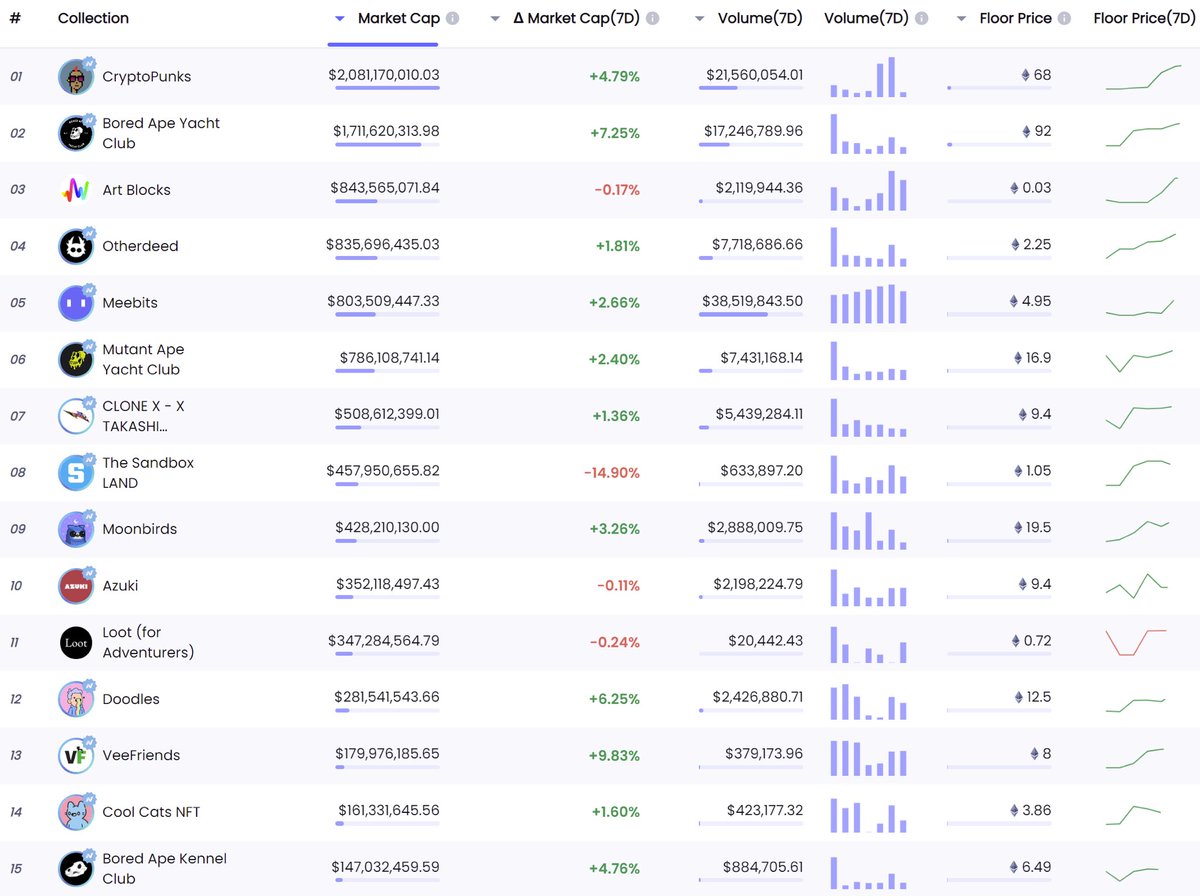The height and width of the screenshot is (896, 1200).
Task: Click the Doodles collection avatar
Action: point(76,699)
